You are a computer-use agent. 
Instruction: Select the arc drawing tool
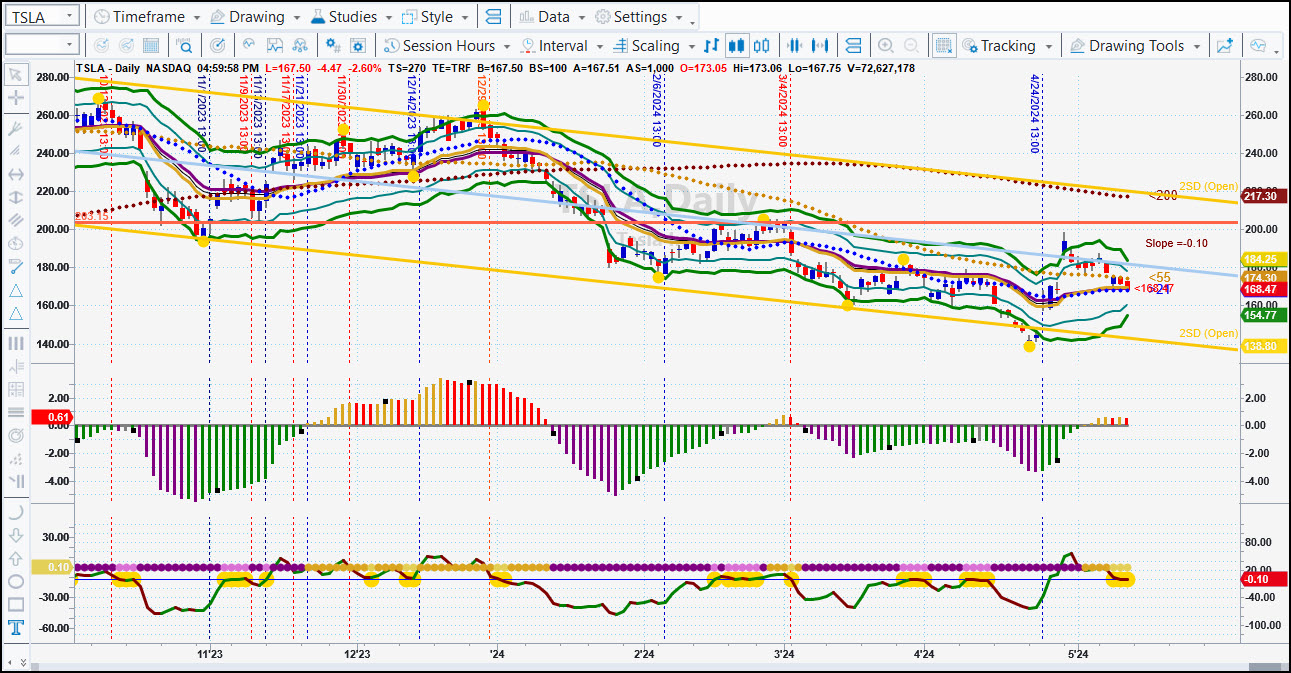[15, 511]
